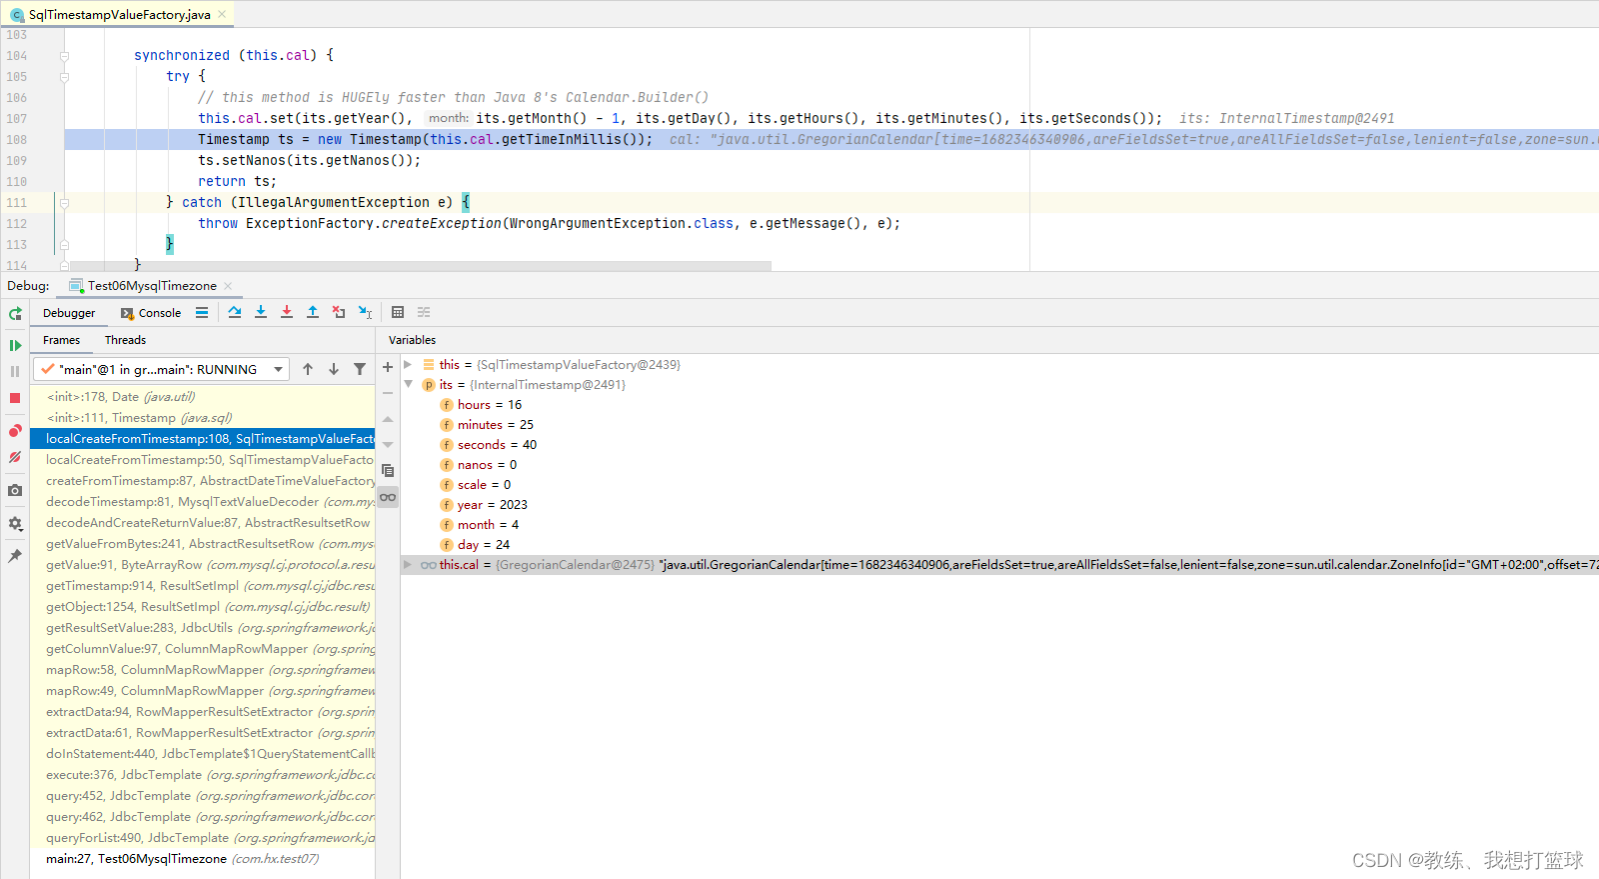This screenshot has height=879, width=1599.
Task: Trace current stream chain icon
Action: click(x=424, y=312)
